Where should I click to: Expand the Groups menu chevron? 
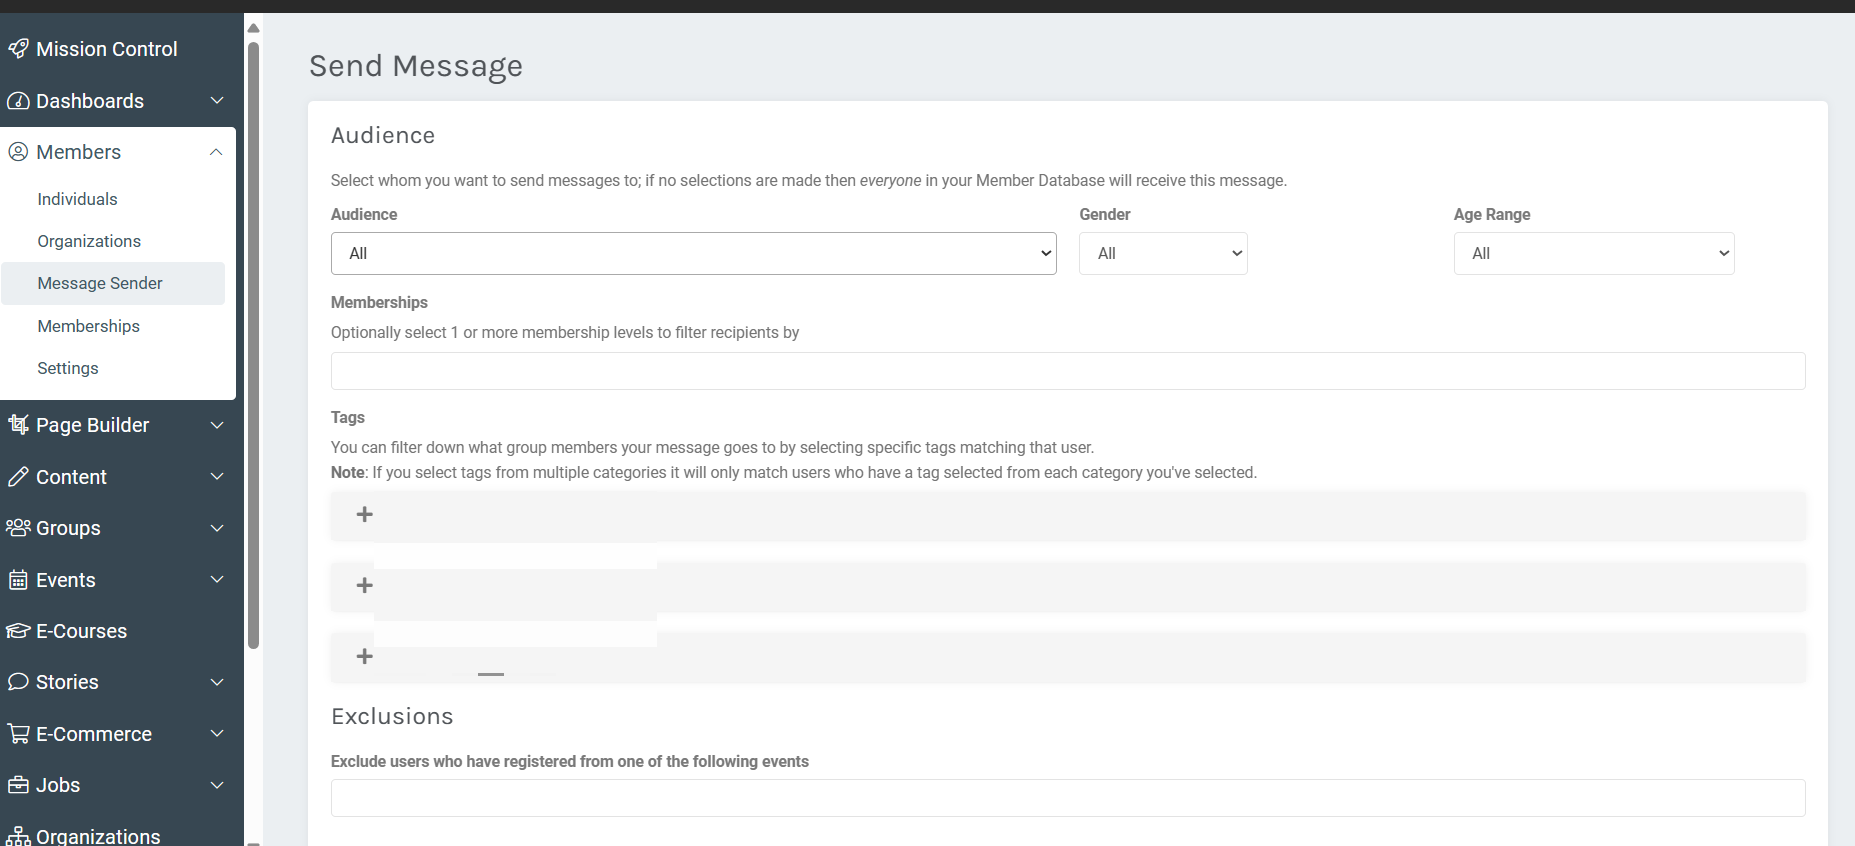pyautogui.click(x=217, y=528)
